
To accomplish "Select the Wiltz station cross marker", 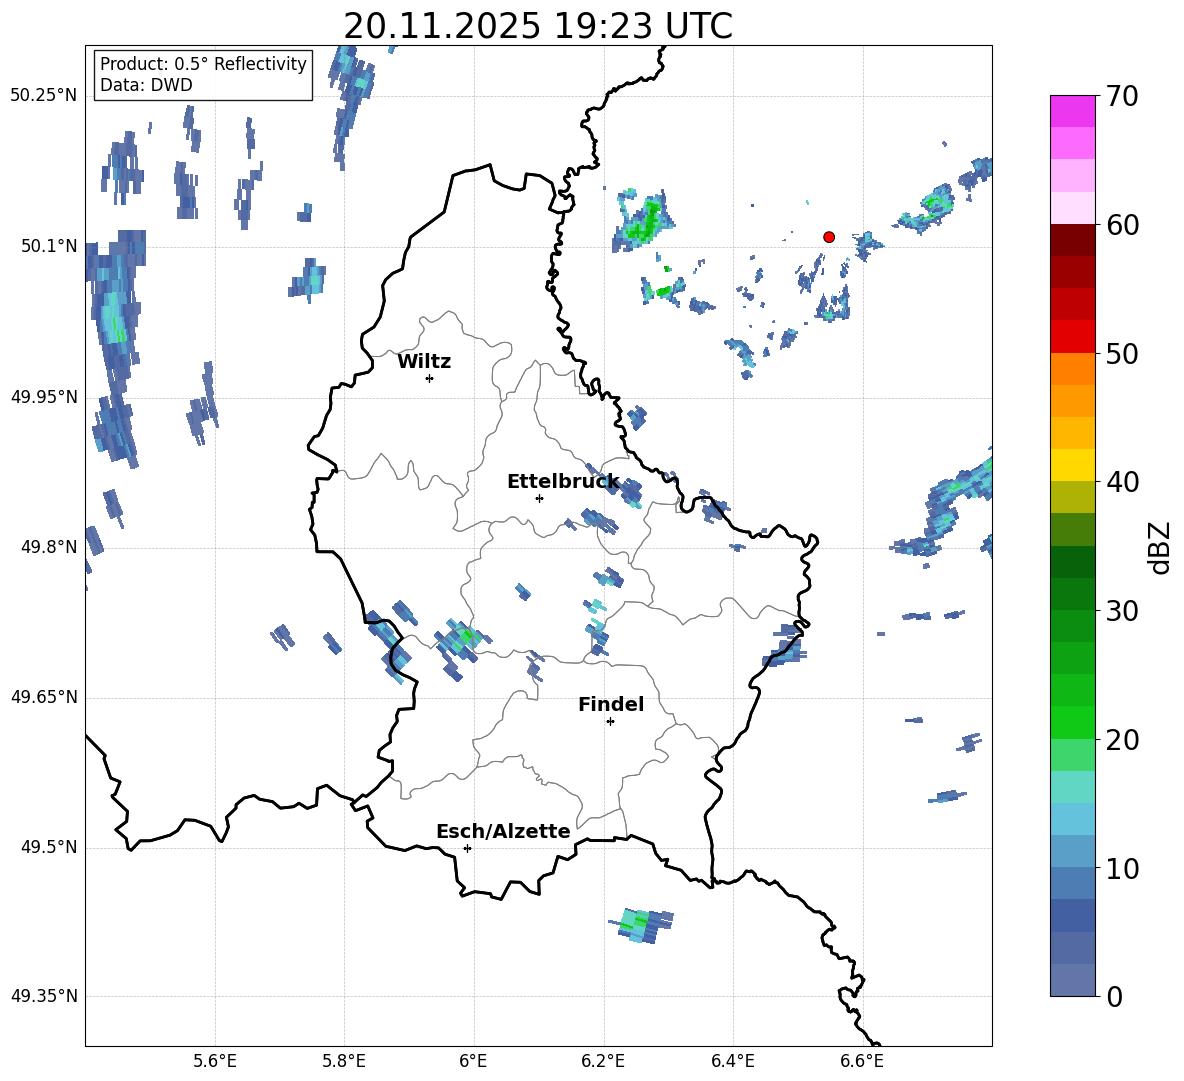I will pos(429,378).
